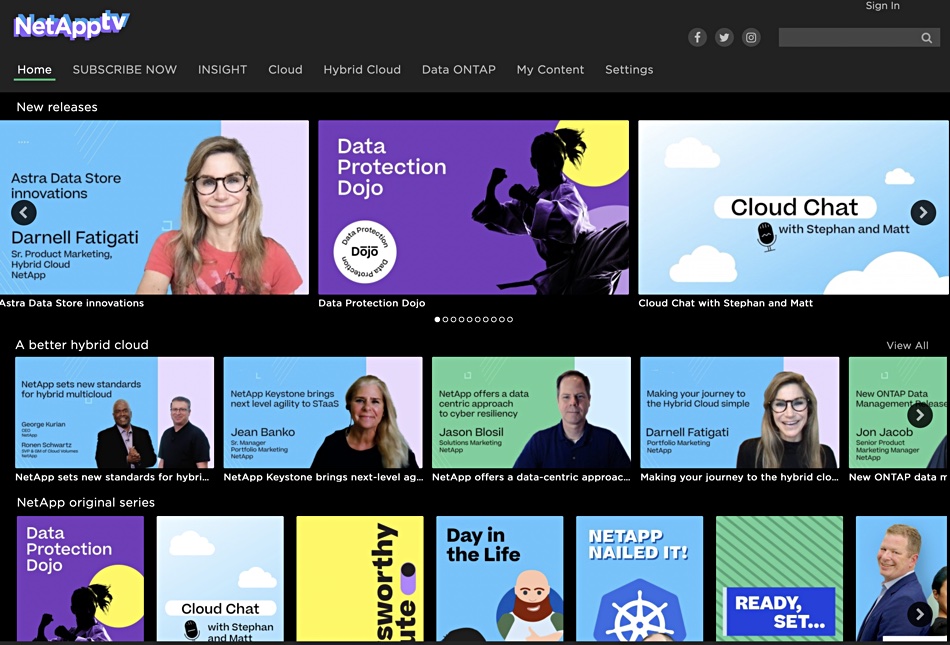Open Cloud Chat featured thumbnail

pyautogui.click(x=793, y=207)
